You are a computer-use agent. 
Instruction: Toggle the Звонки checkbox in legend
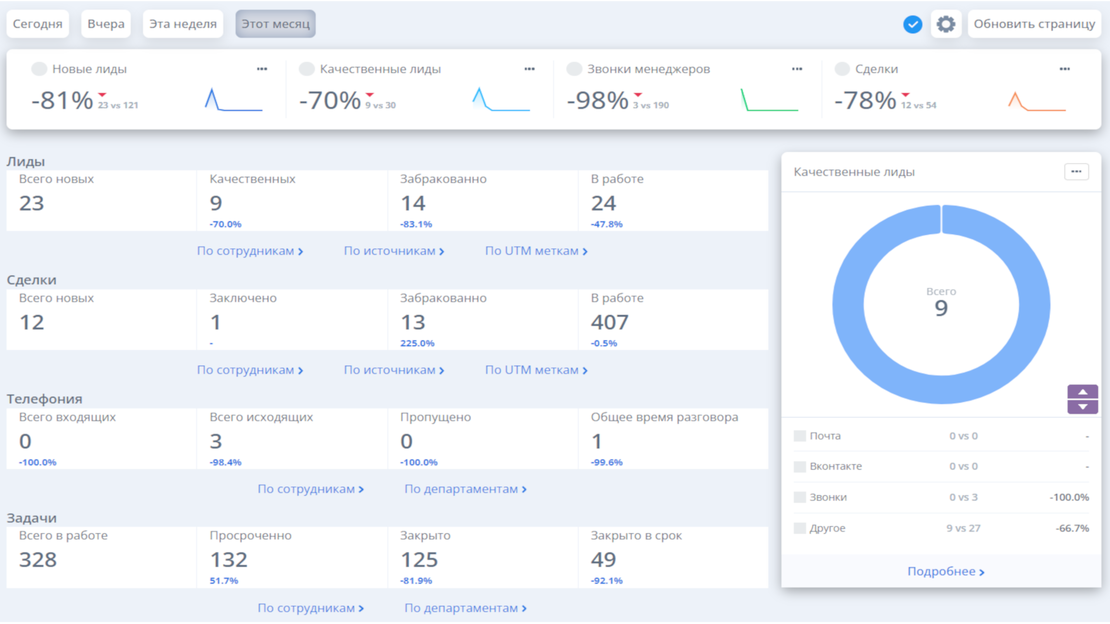[800, 497]
